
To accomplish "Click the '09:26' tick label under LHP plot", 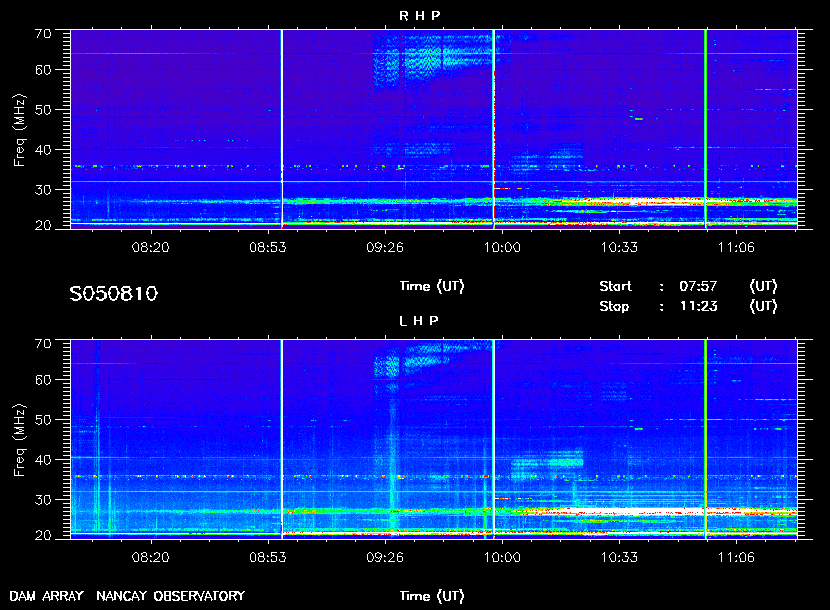I will click(385, 558).
